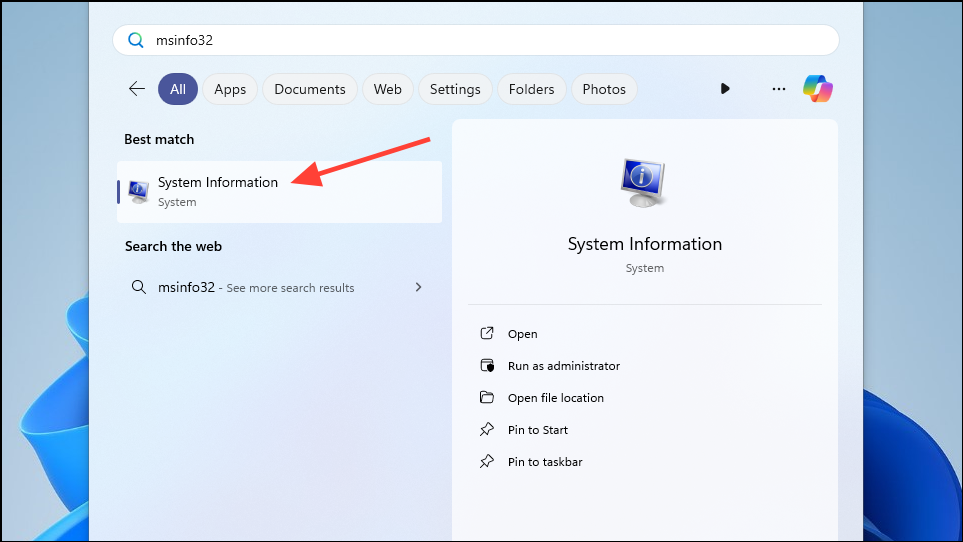Go back using the left arrow icon
Image resolution: width=963 pixels, height=542 pixels.
click(x=137, y=89)
